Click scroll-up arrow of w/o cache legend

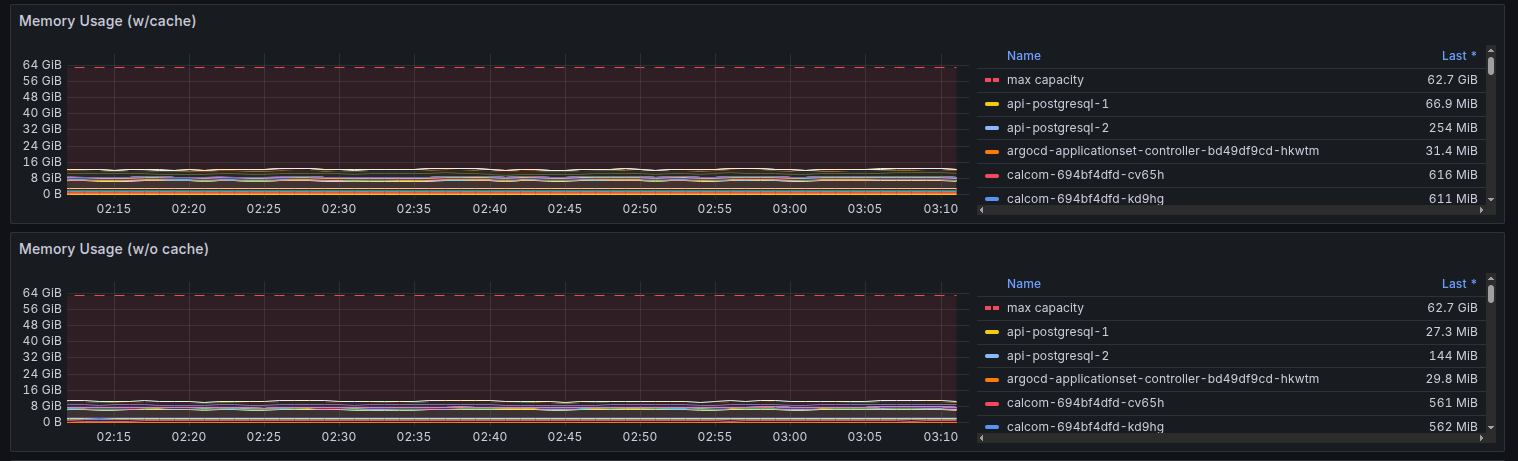click(1491, 278)
